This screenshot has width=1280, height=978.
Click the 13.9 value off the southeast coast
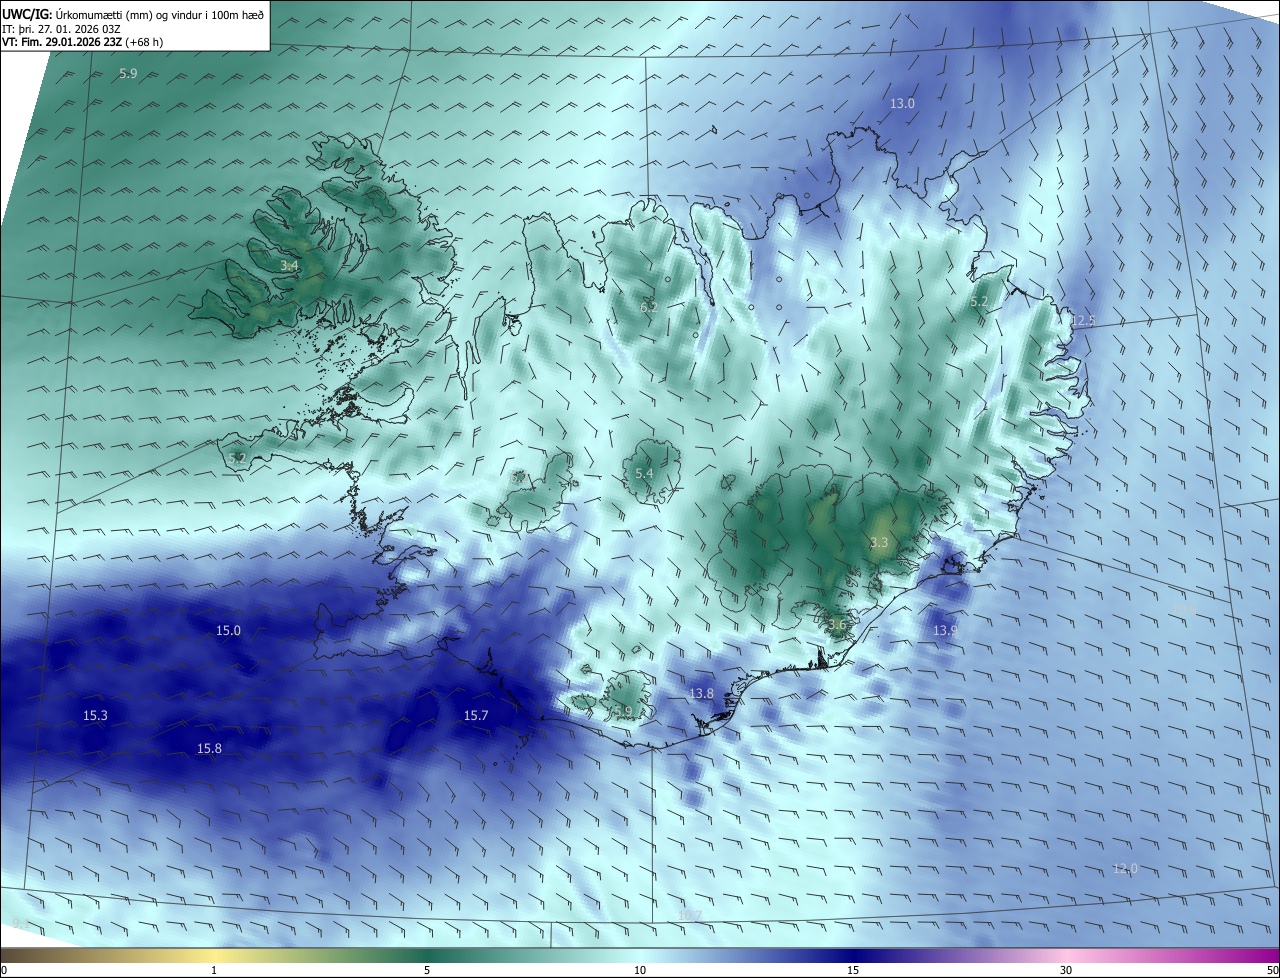tap(945, 631)
